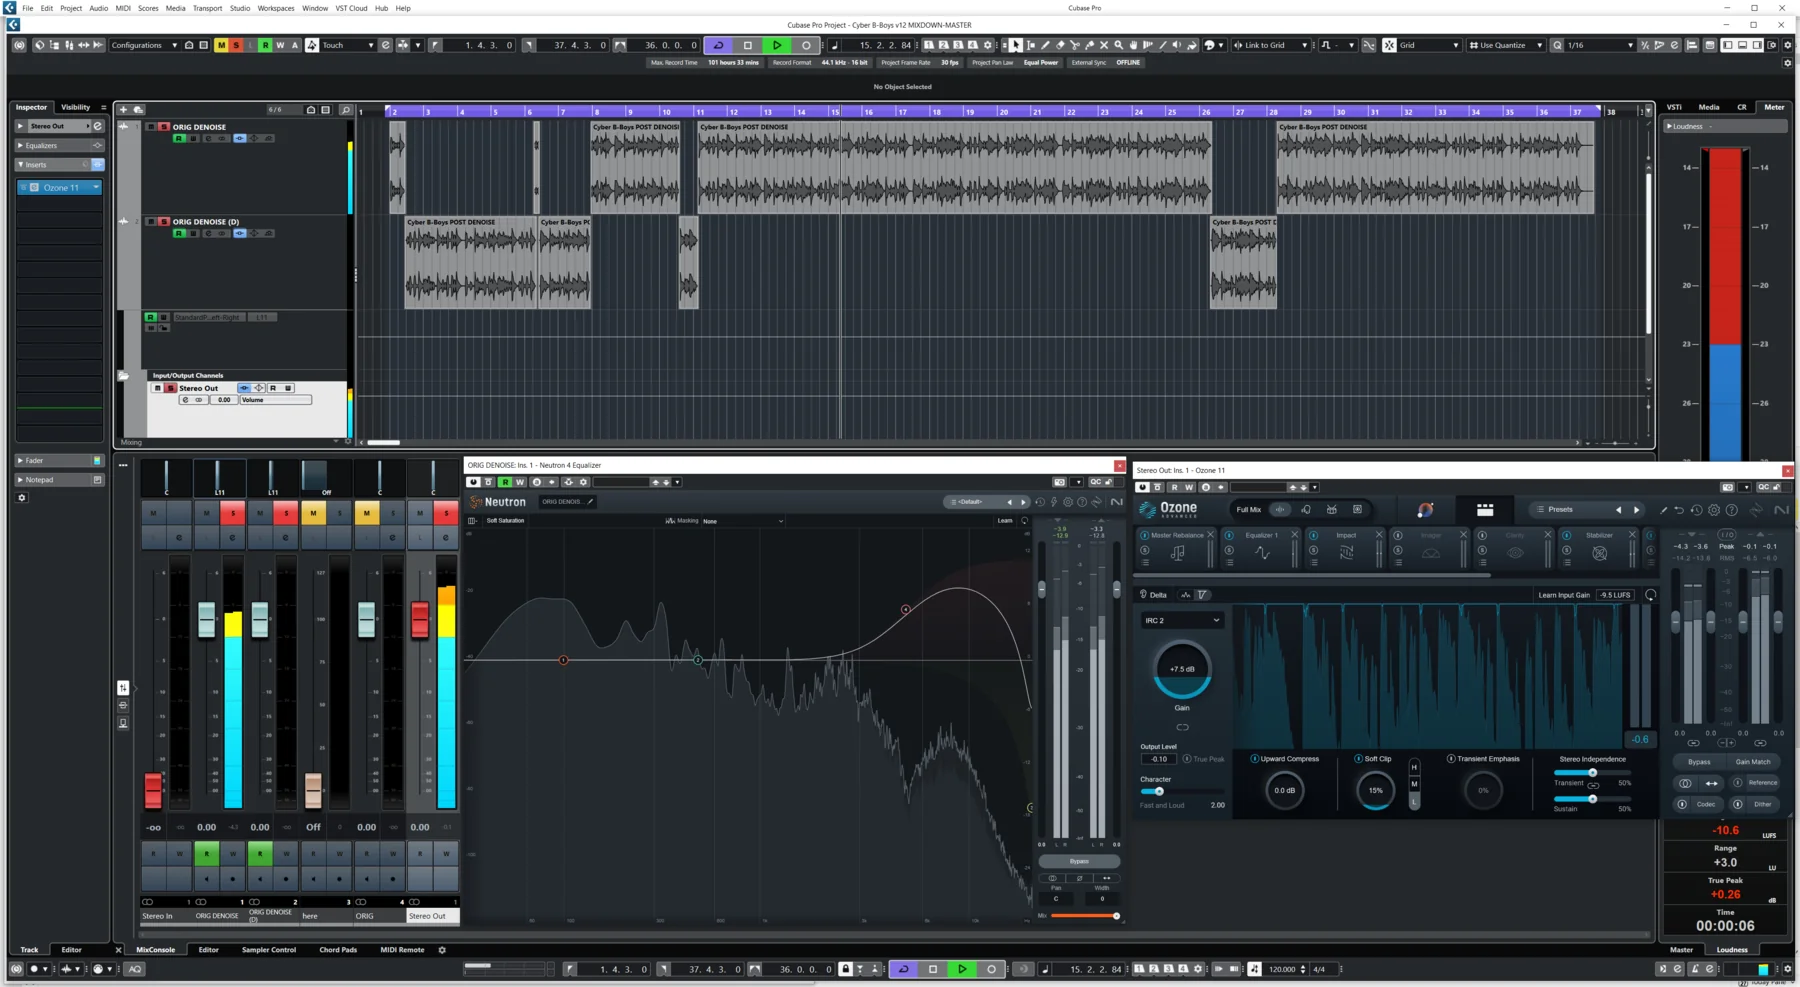Select the Erase tool in toolbar

coord(1060,45)
